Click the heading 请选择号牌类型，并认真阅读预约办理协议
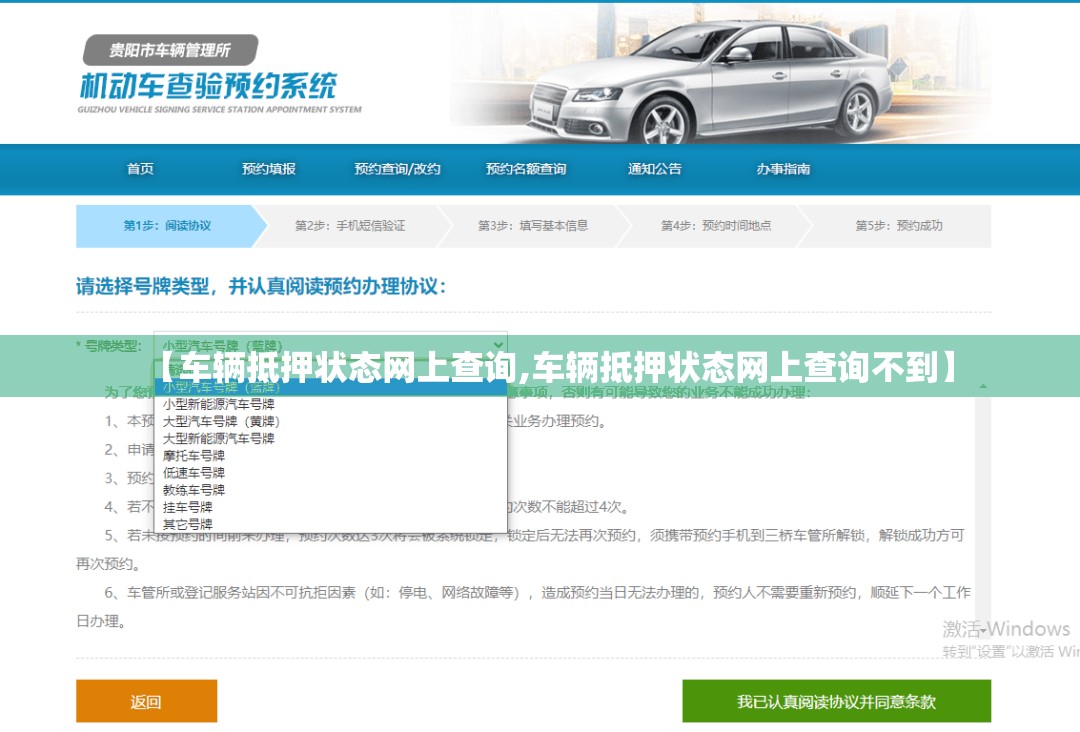1080x732 pixels. click(261, 286)
